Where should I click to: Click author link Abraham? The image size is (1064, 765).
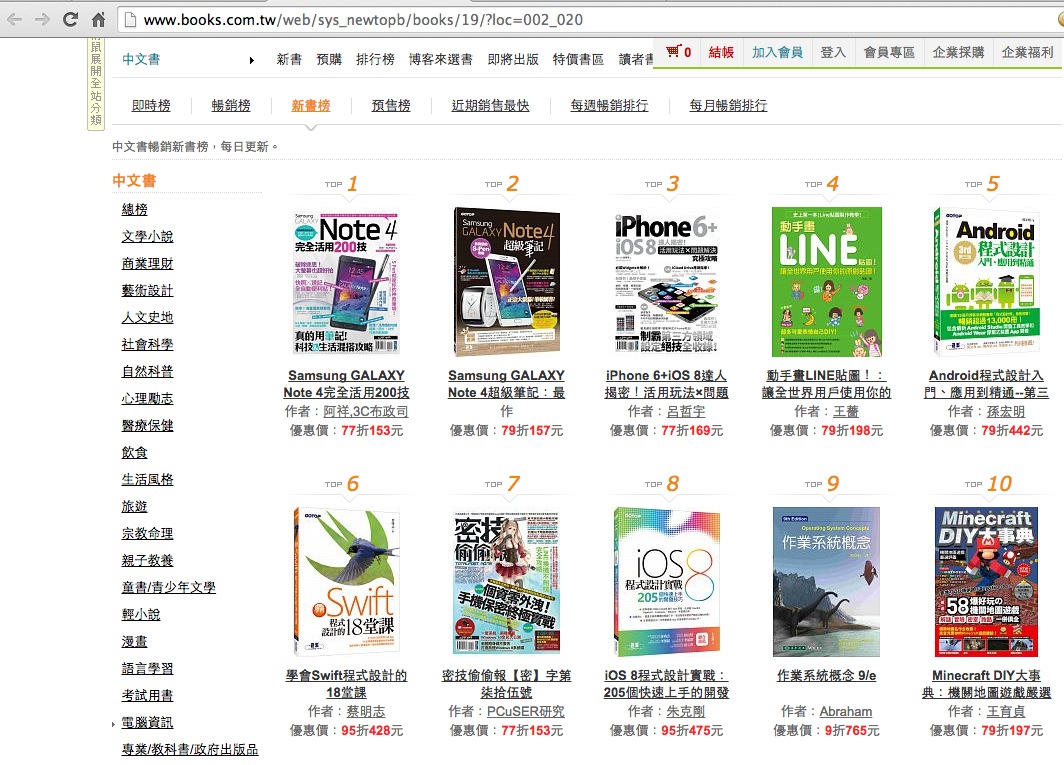[846, 711]
